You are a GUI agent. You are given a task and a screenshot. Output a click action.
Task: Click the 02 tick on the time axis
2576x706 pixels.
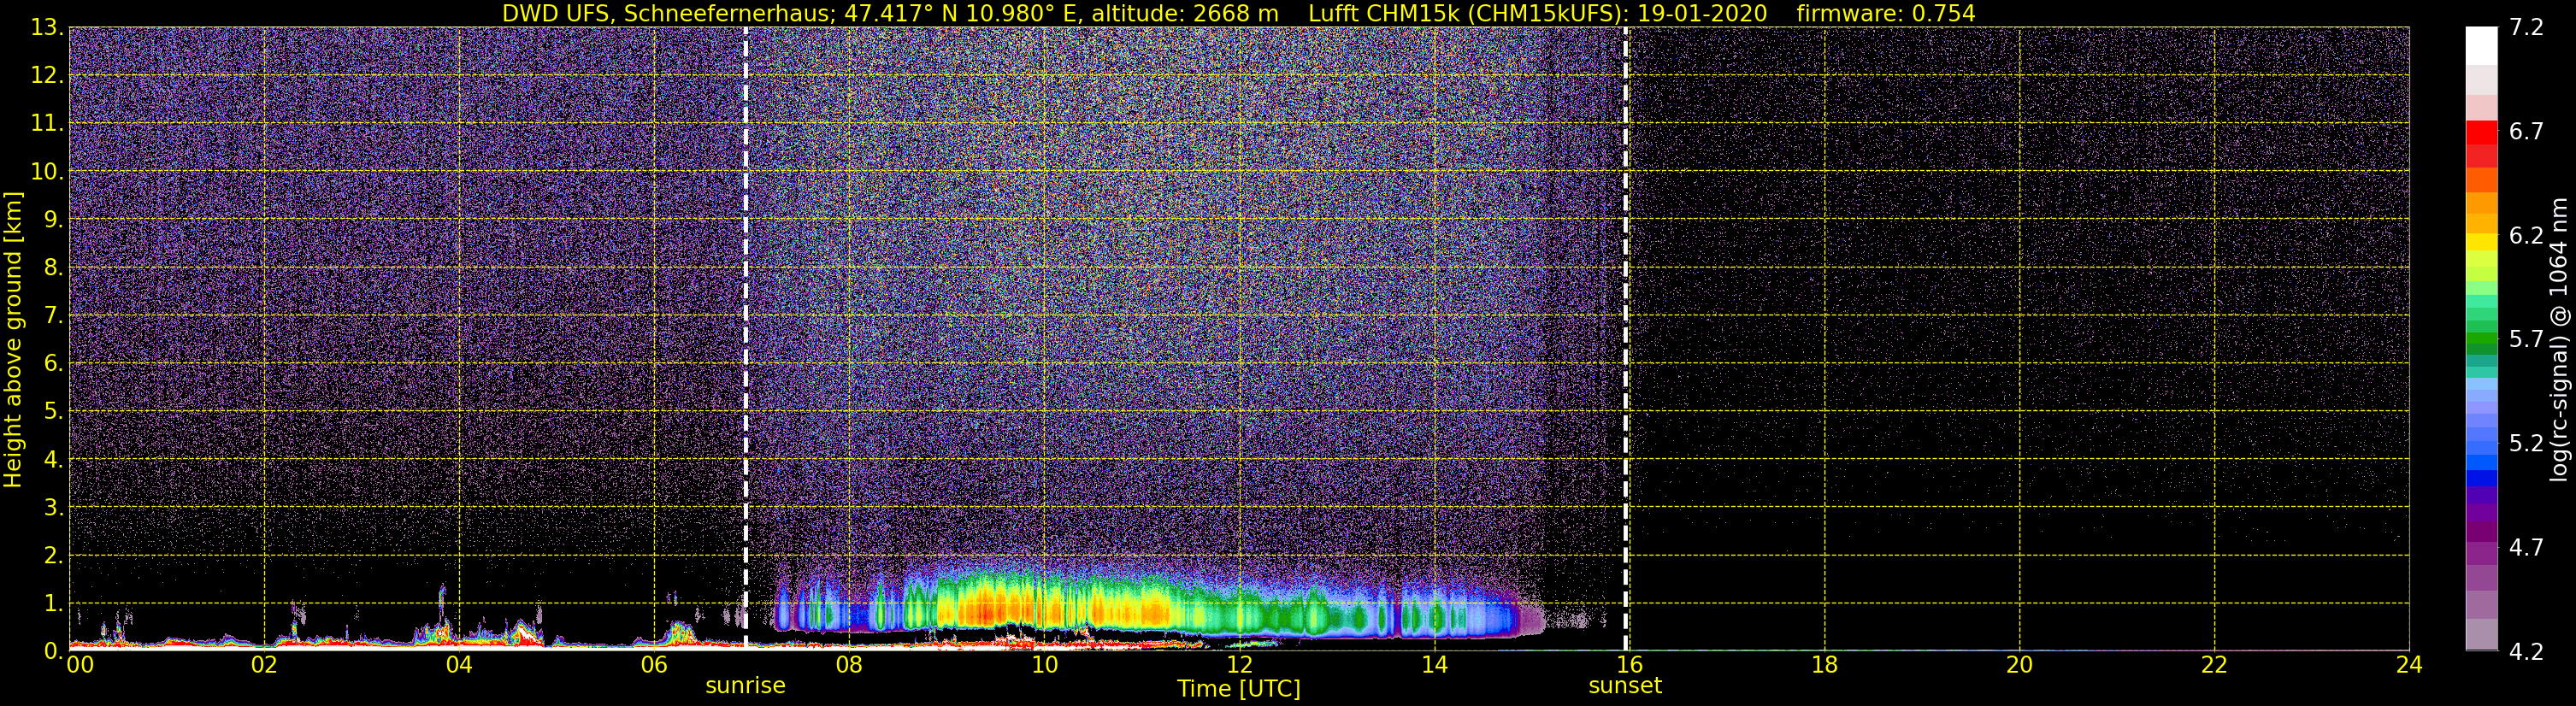[x=264, y=665]
